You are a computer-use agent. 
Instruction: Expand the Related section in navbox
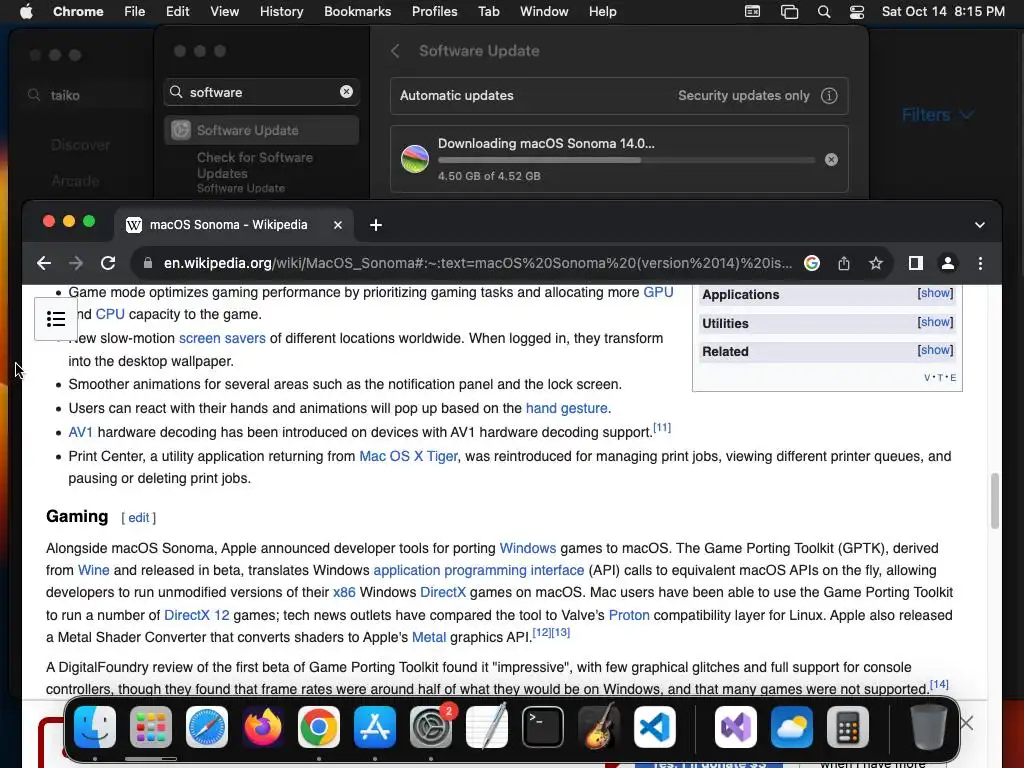pos(935,350)
